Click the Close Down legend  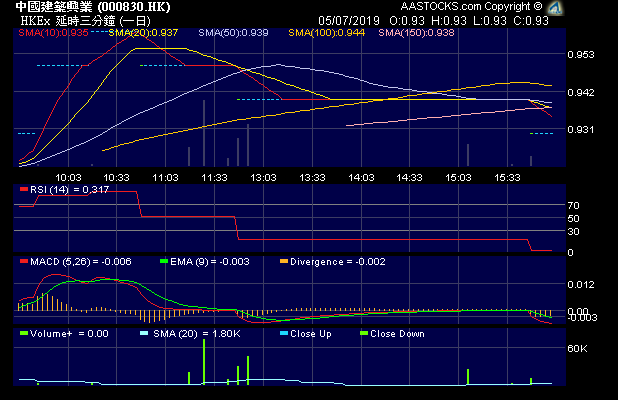(x=397, y=334)
